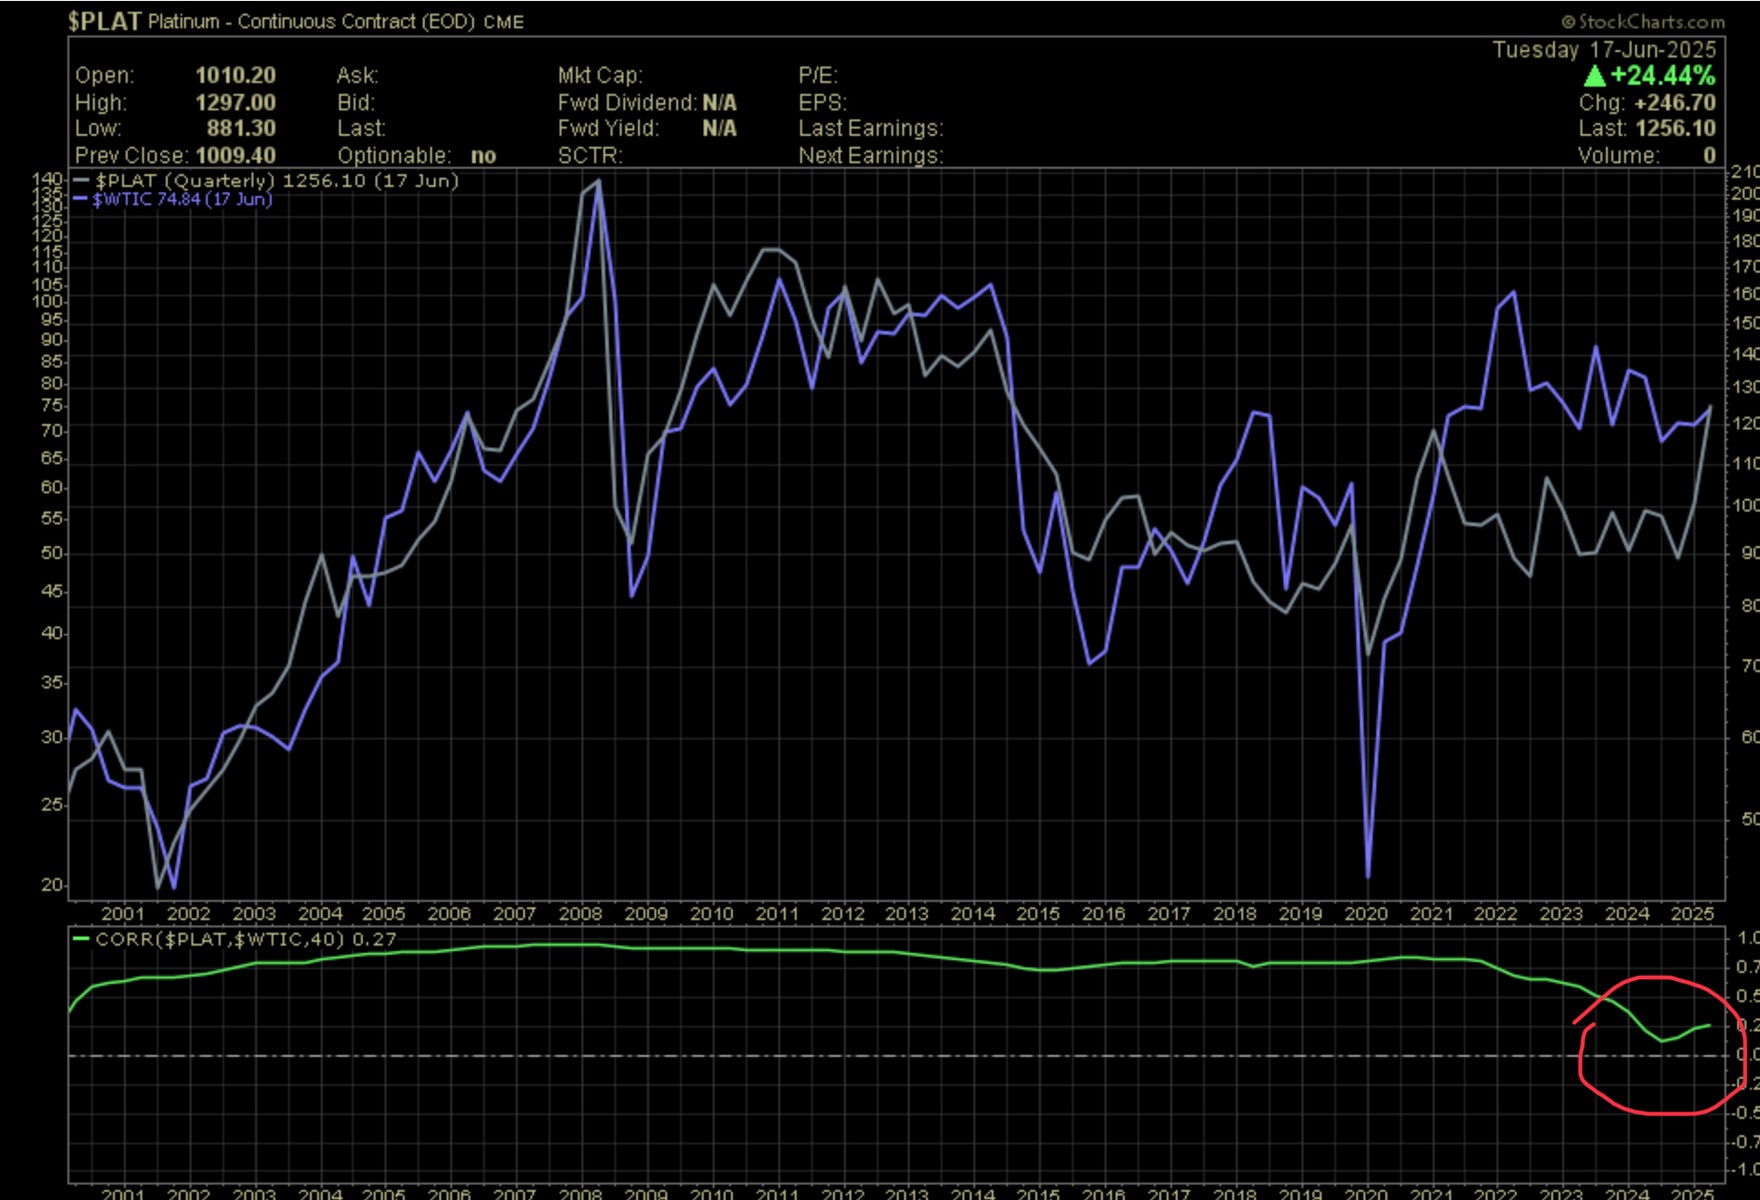Screen dimensions: 1760x1200
Task: Click the CORR($PLAT,$WTIC,40) indicator label
Action: (245, 939)
